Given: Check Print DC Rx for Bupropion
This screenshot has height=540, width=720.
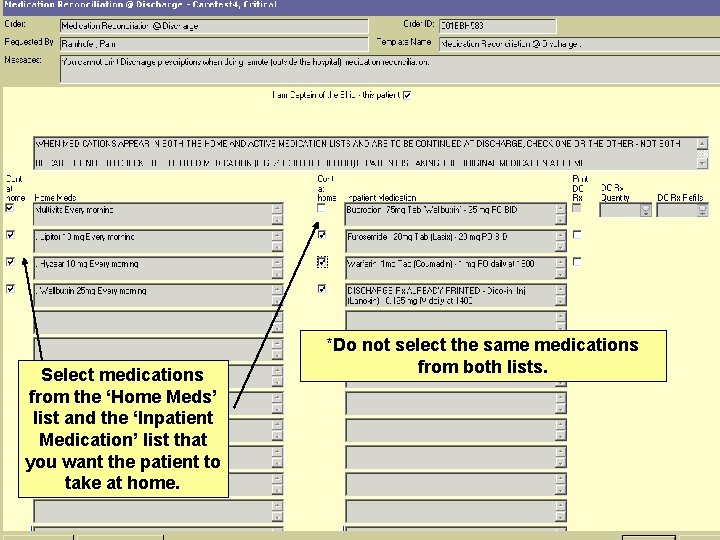Looking at the screenshot, I should pyautogui.click(x=577, y=208).
